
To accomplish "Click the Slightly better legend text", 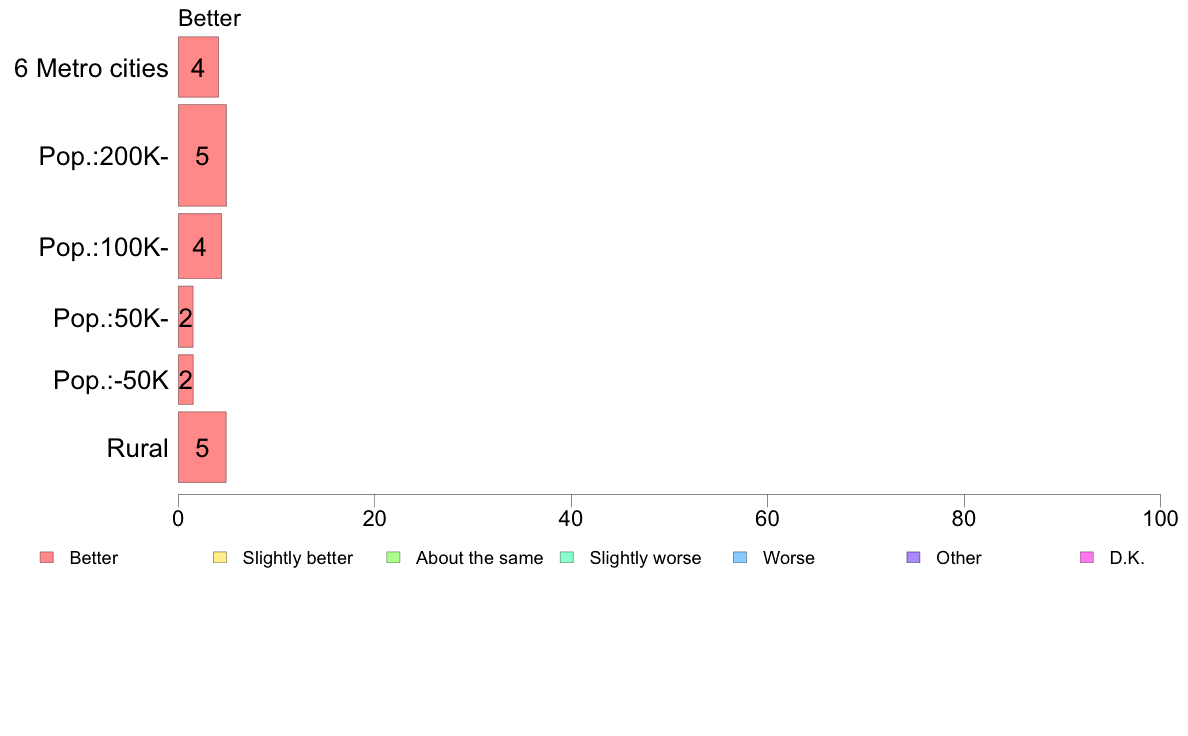I will click(x=298, y=558).
